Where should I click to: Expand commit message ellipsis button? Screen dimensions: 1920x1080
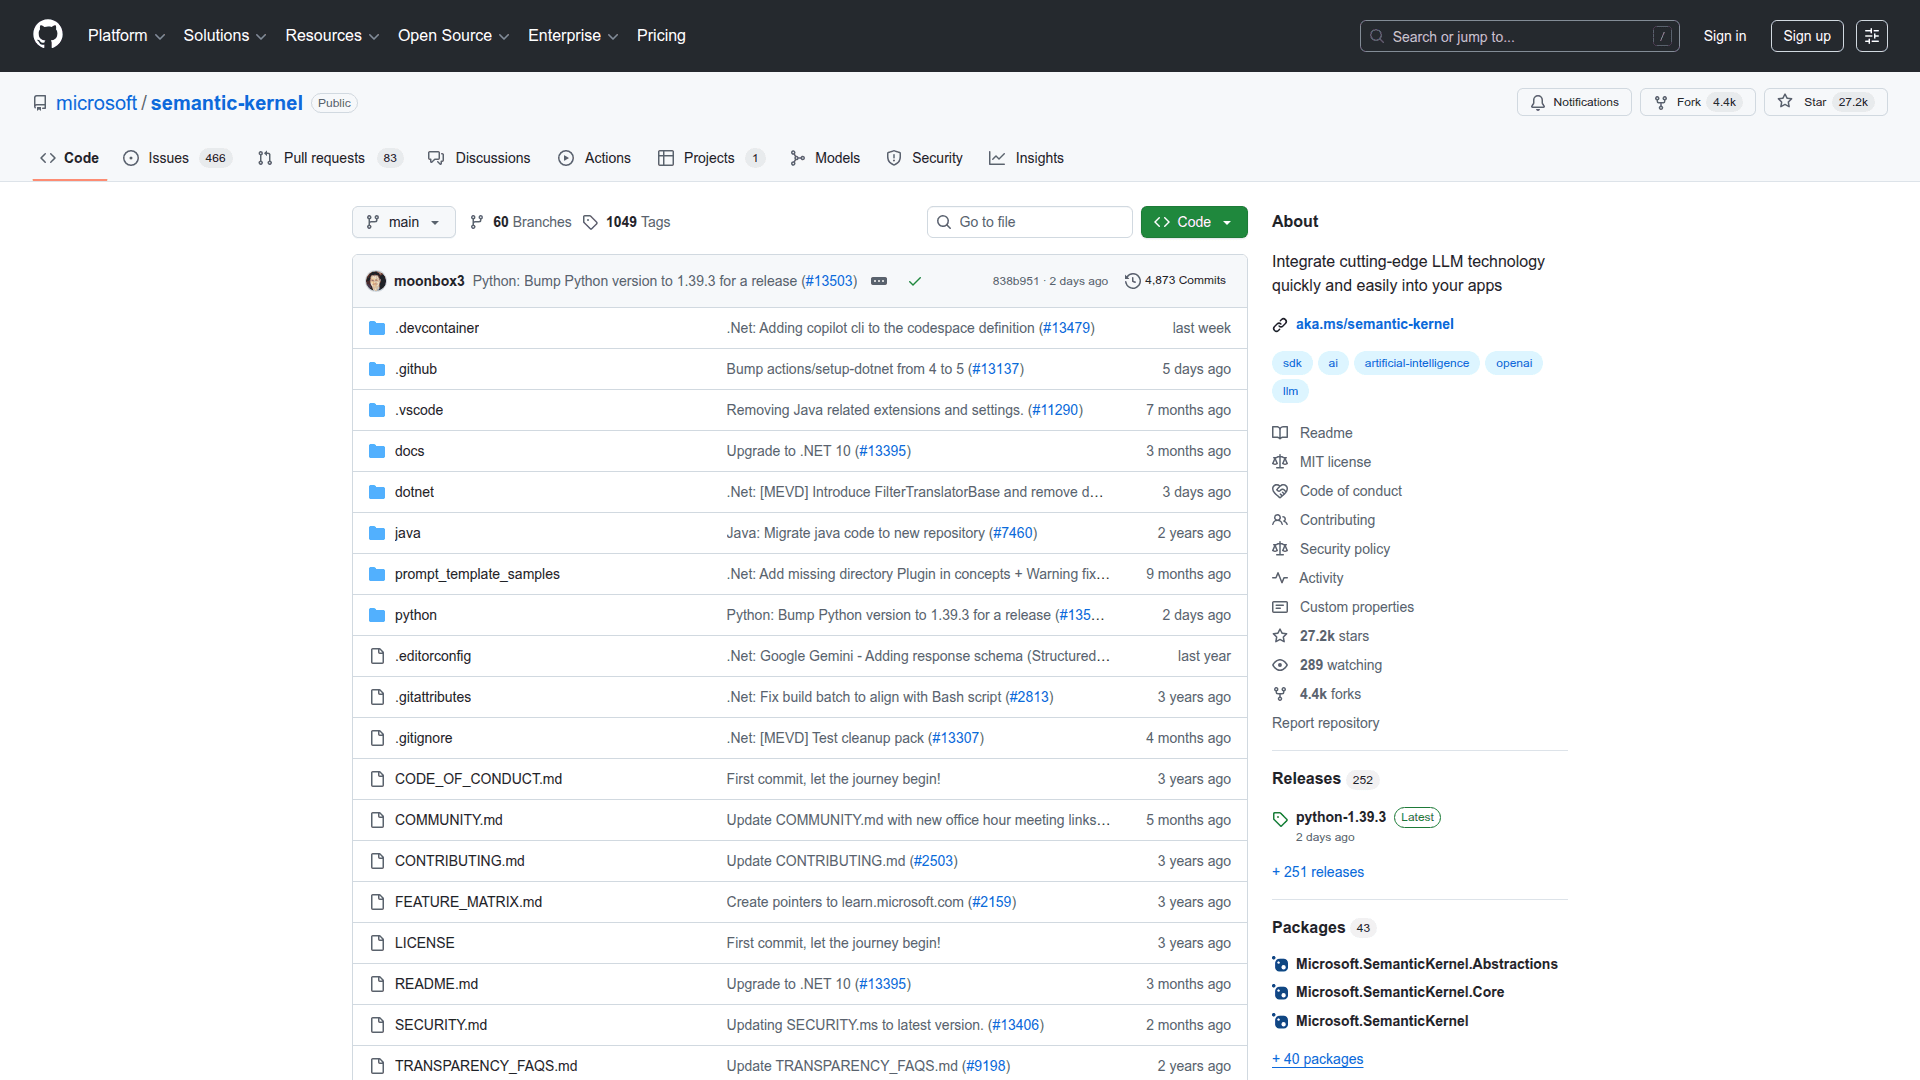[879, 281]
